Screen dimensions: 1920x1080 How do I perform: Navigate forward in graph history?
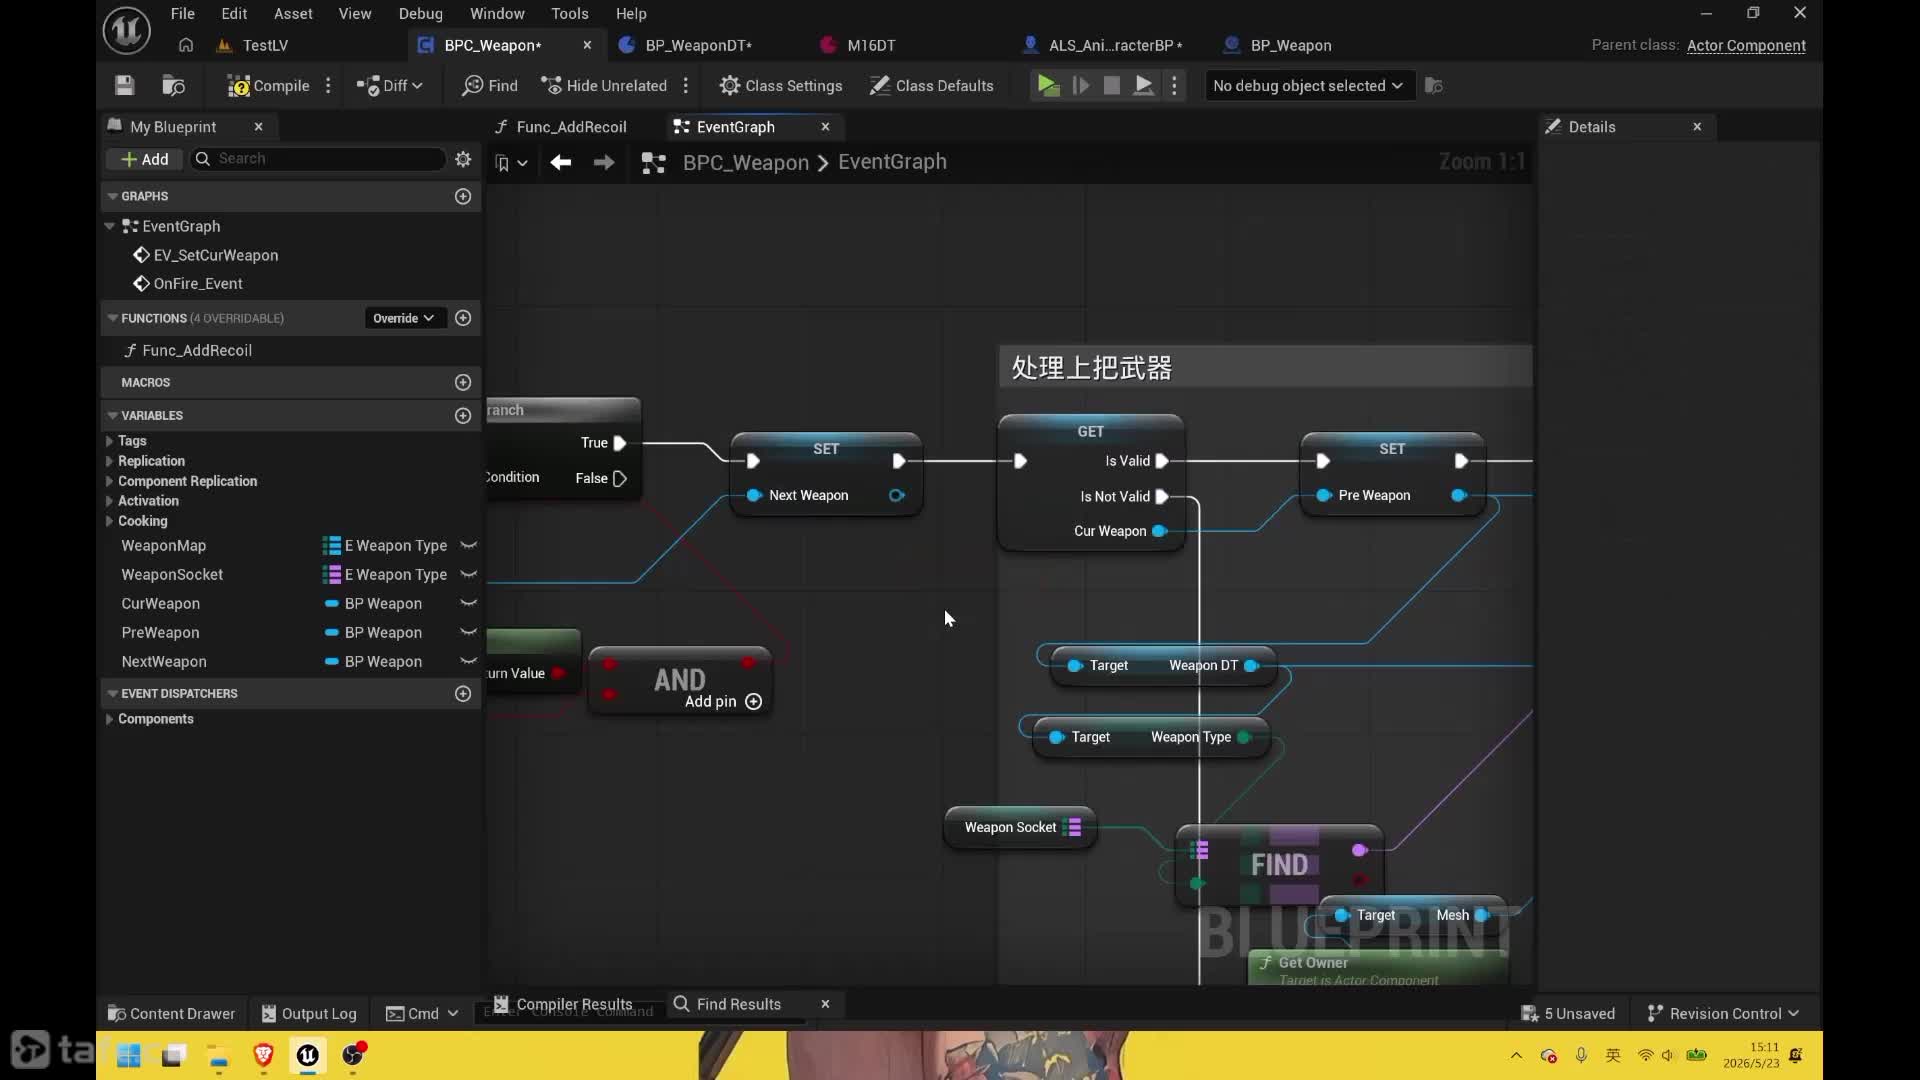tap(604, 162)
